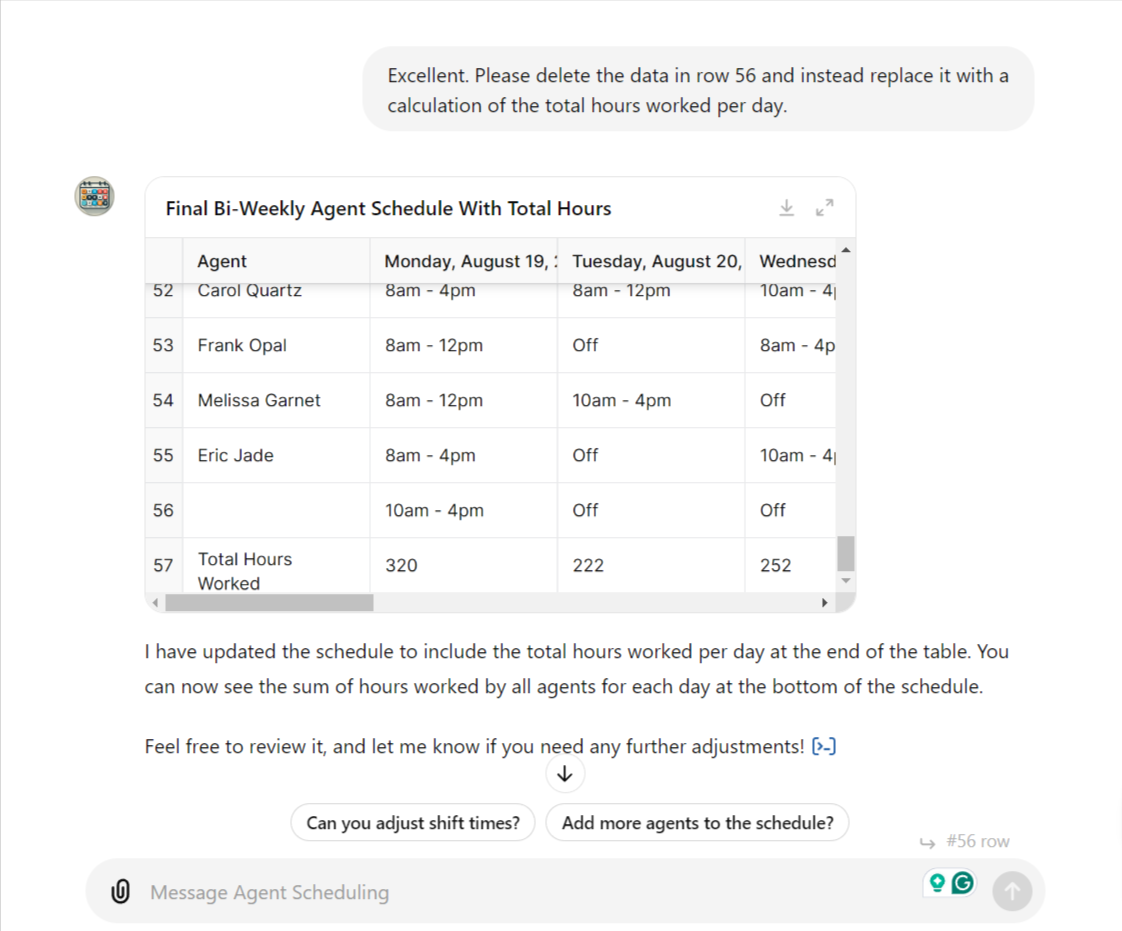Click the "Monday, August 19" column header
The height and width of the screenshot is (931, 1122).
[465, 260]
